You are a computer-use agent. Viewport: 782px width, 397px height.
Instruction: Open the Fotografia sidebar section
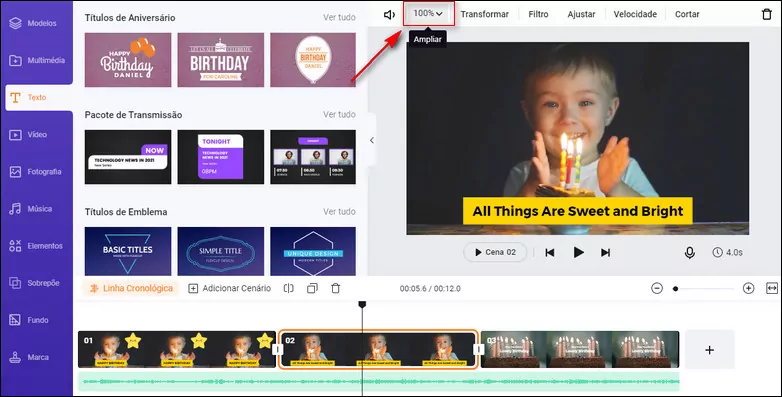[x=35, y=172]
